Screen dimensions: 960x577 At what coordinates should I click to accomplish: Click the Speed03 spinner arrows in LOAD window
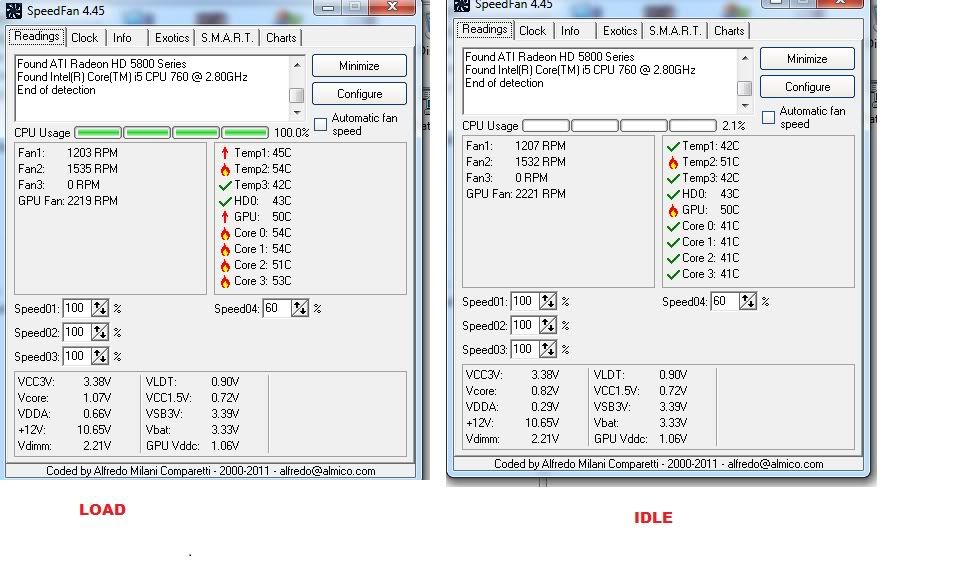pyautogui.click(x=100, y=356)
